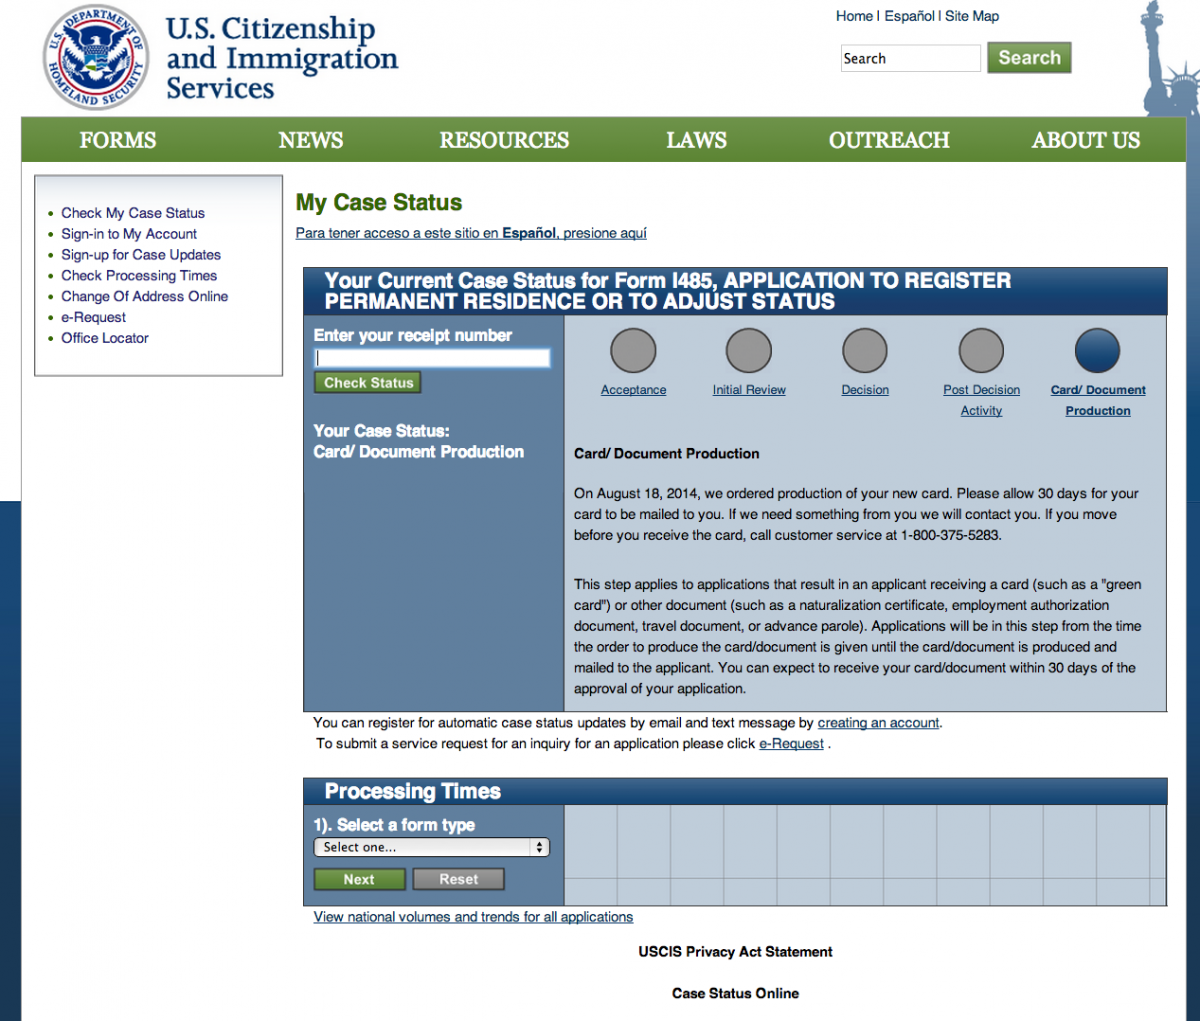The image size is (1200, 1021).
Task: Click the Your Case Status label
Action: (382, 431)
